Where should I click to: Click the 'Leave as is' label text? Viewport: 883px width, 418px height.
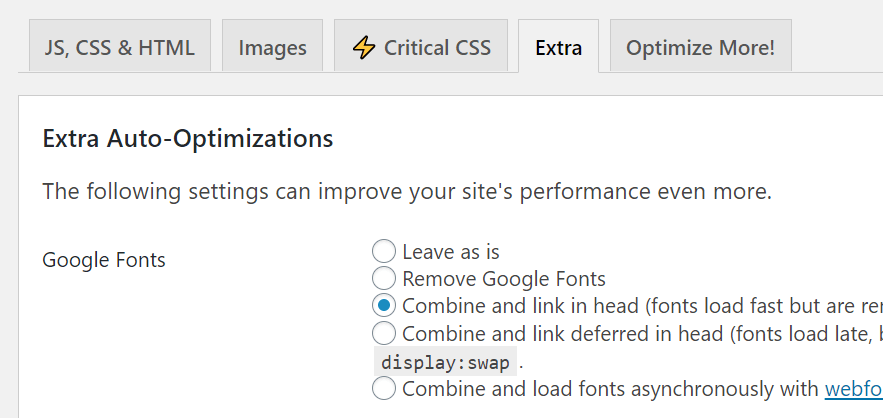tap(451, 251)
